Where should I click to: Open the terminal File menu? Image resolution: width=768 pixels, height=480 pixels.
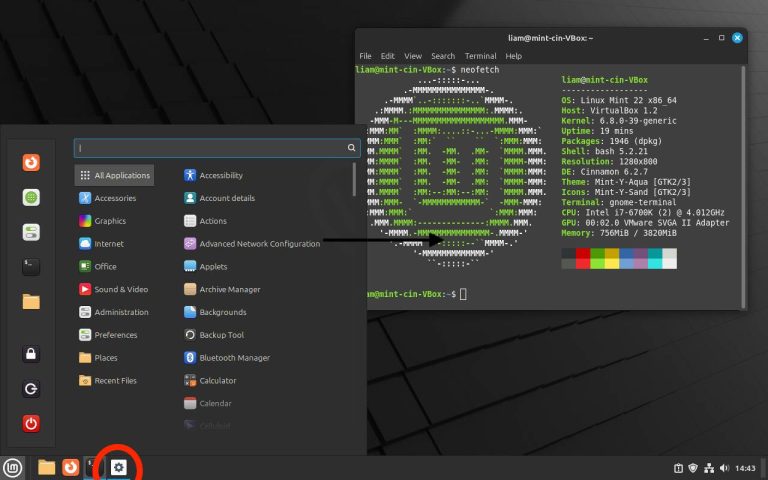(365, 56)
